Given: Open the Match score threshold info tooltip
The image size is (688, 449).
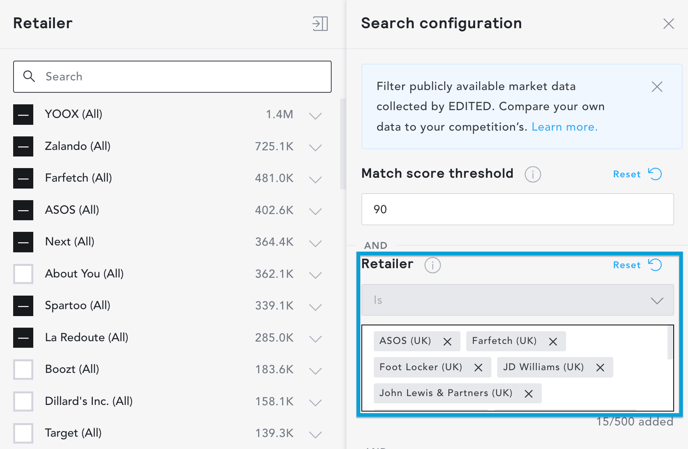Looking at the screenshot, I should click(533, 174).
